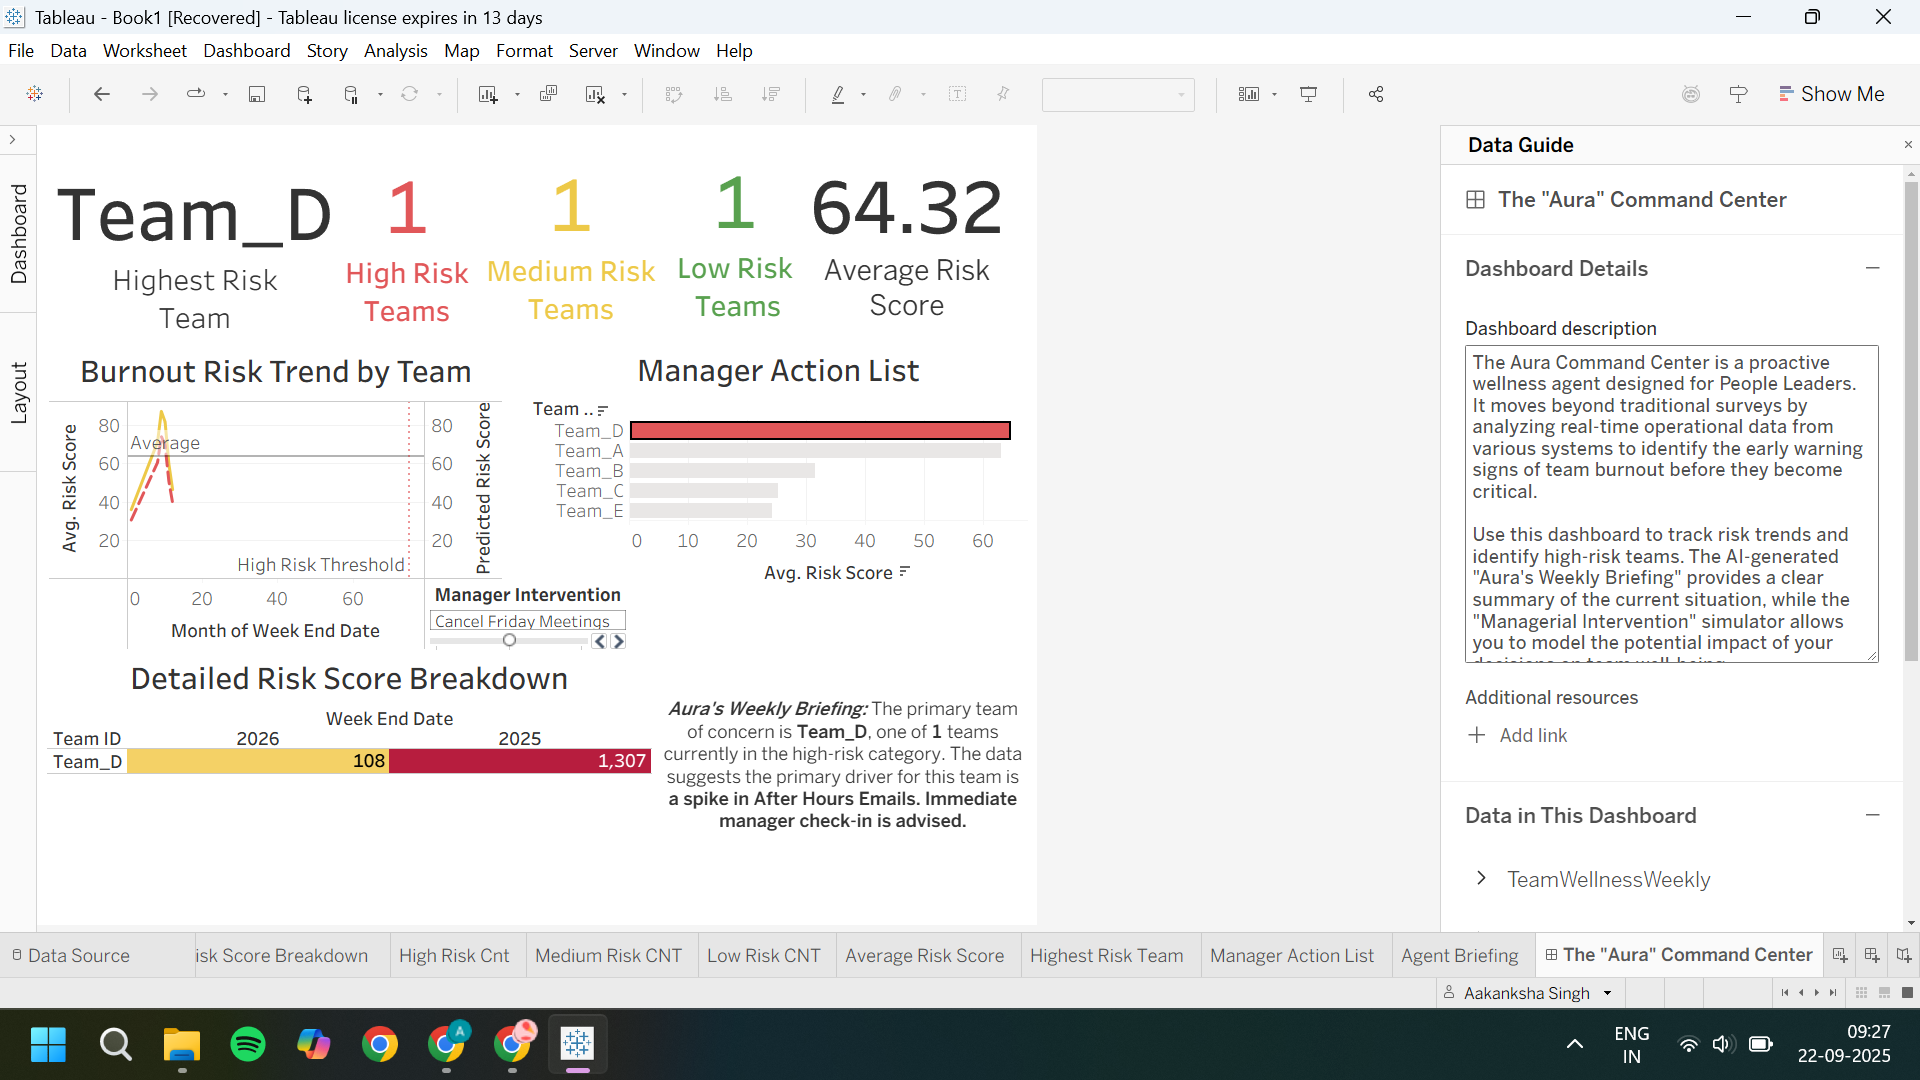Switch to the Manager Action List tab
Screen dimensions: 1920x1080
coord(1291,955)
